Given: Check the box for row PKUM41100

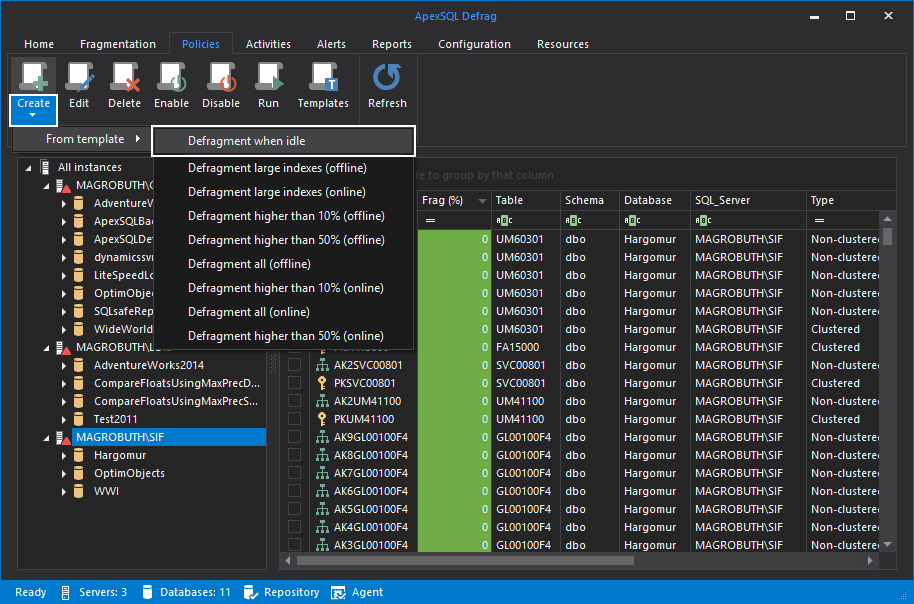Looking at the screenshot, I should 294,419.
